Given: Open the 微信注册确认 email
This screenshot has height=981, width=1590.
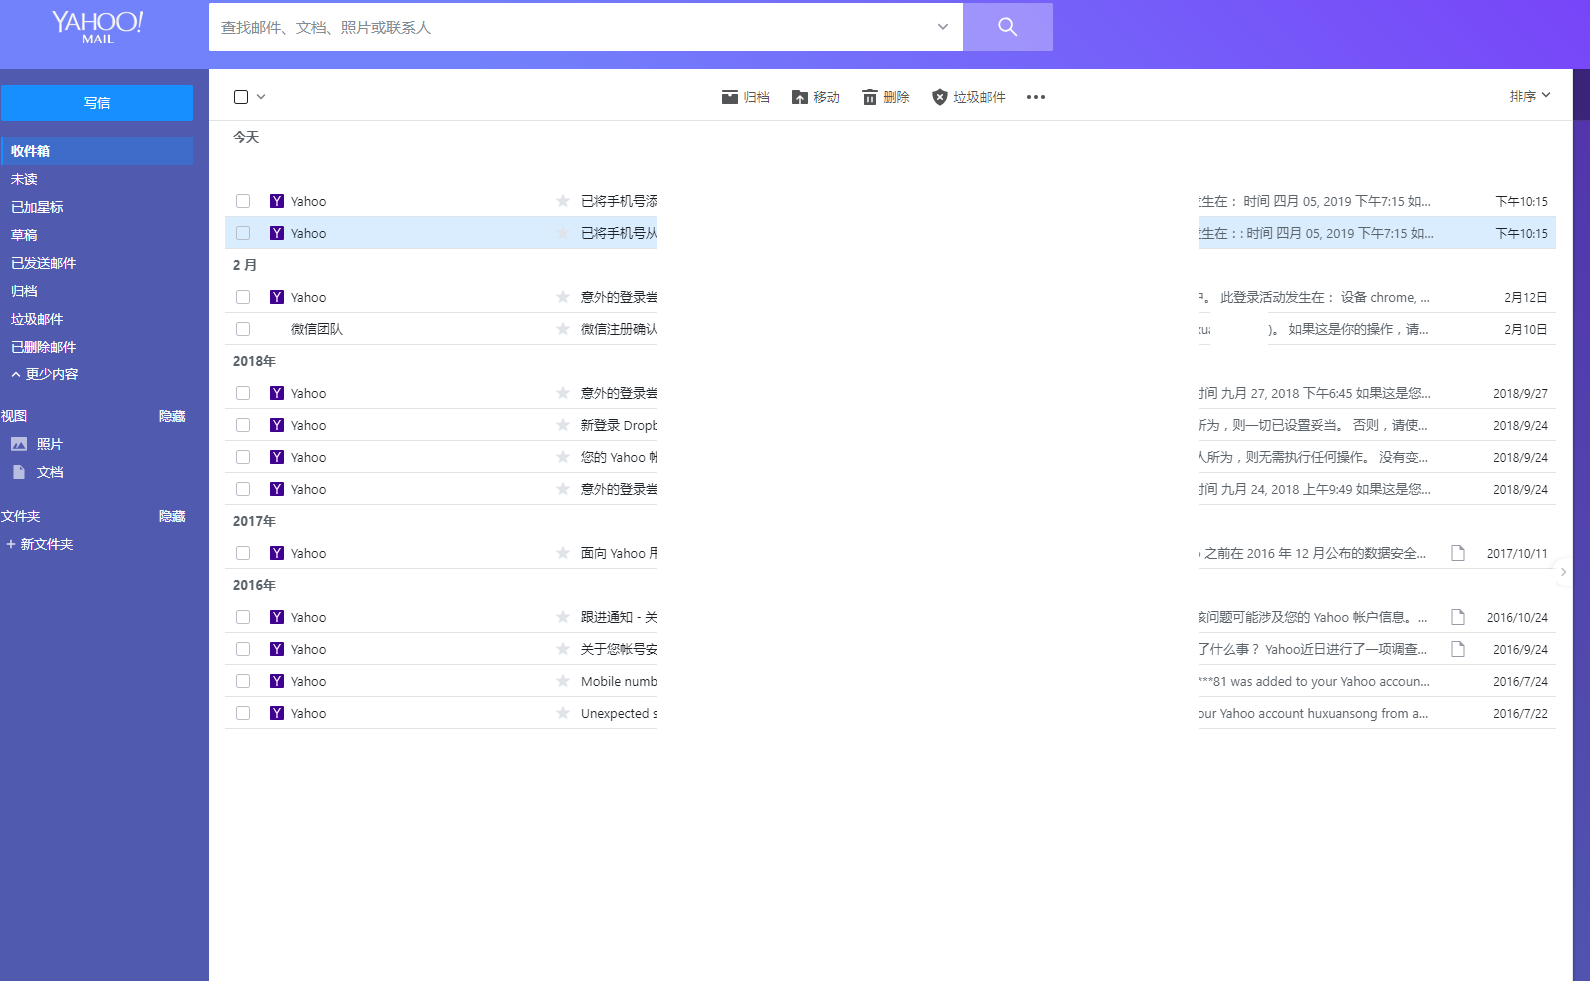Looking at the screenshot, I should [619, 329].
